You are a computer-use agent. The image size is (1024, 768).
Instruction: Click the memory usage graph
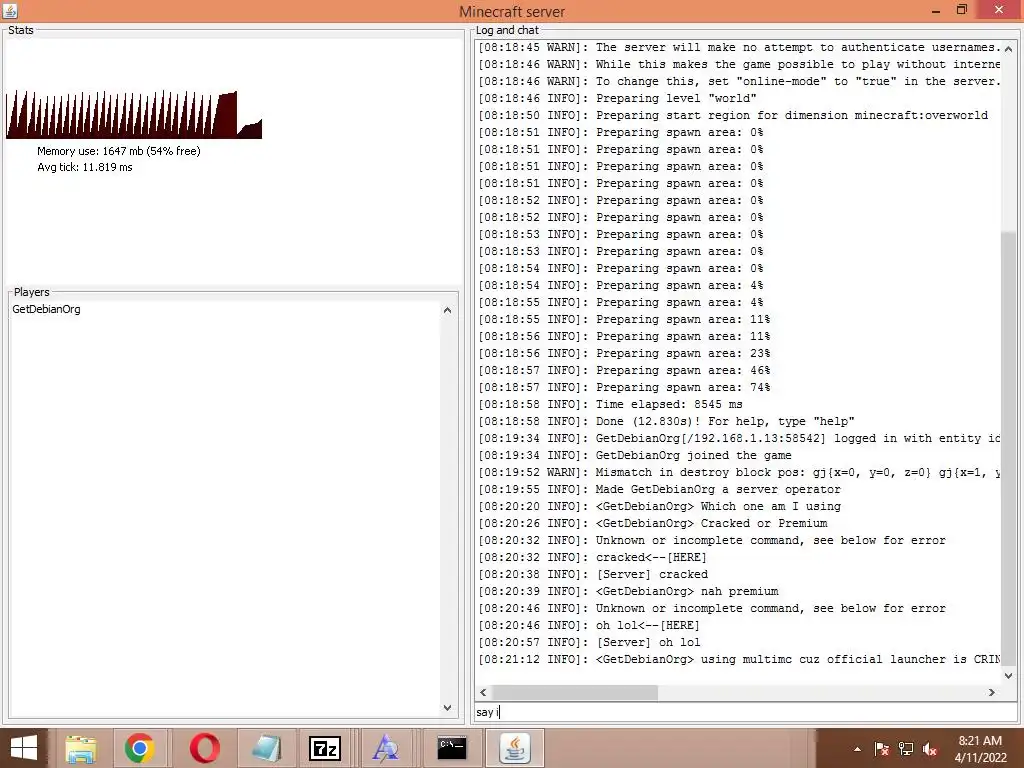[x=134, y=114]
